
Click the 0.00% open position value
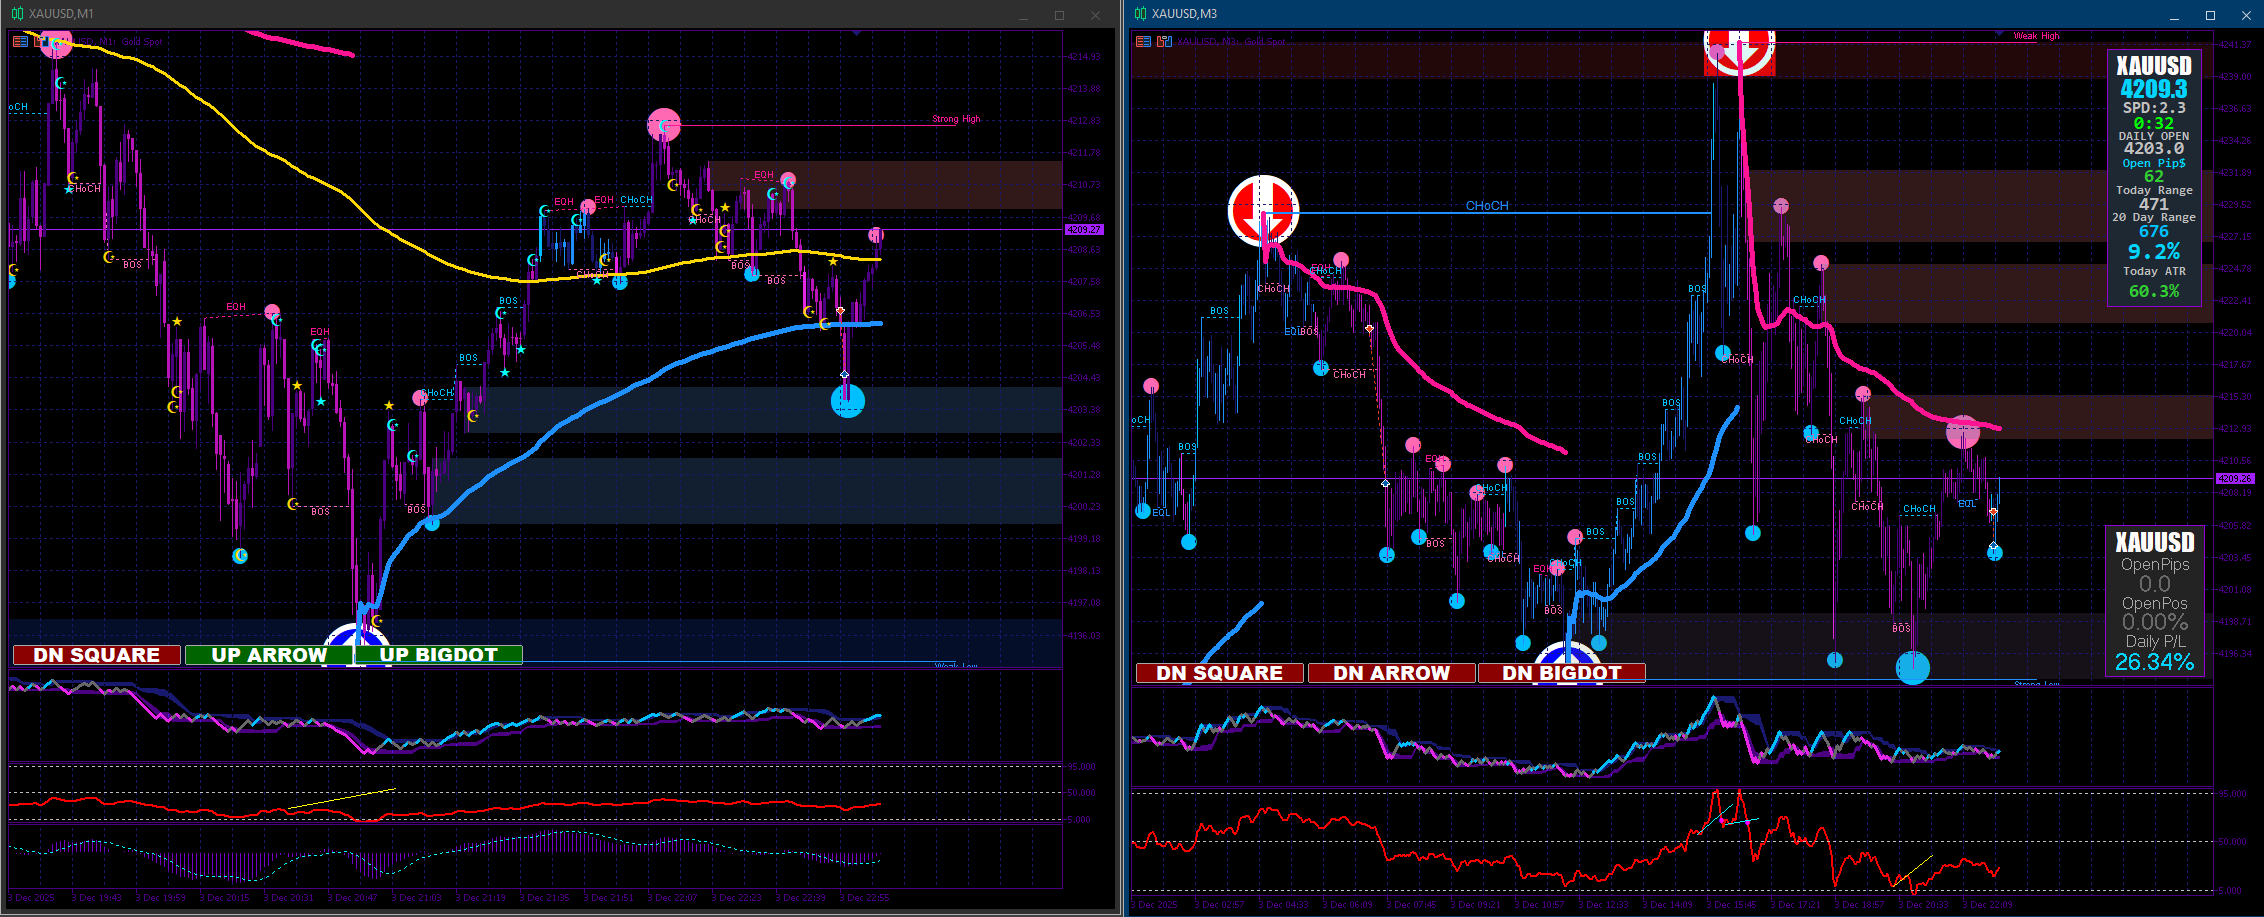(x=2155, y=622)
